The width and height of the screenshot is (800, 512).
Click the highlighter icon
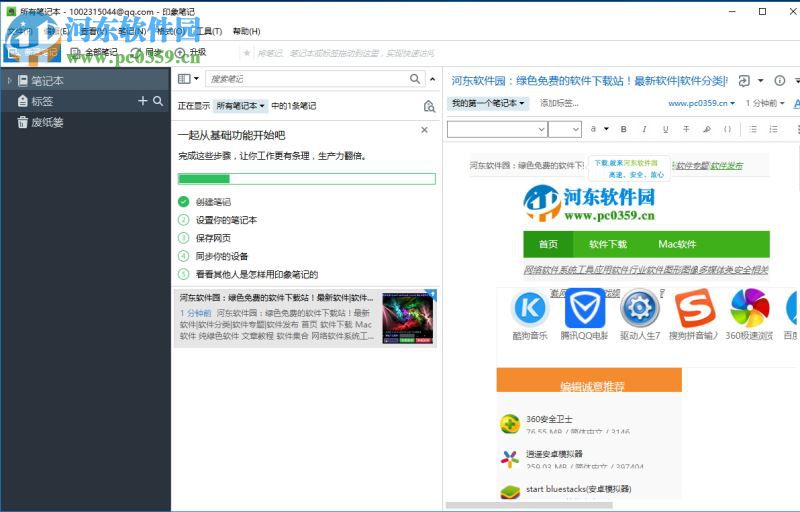(707, 130)
